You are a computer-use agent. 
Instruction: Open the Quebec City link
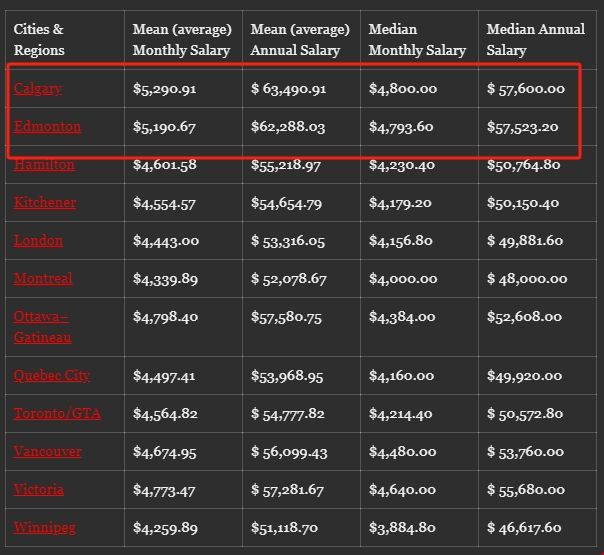(x=52, y=376)
